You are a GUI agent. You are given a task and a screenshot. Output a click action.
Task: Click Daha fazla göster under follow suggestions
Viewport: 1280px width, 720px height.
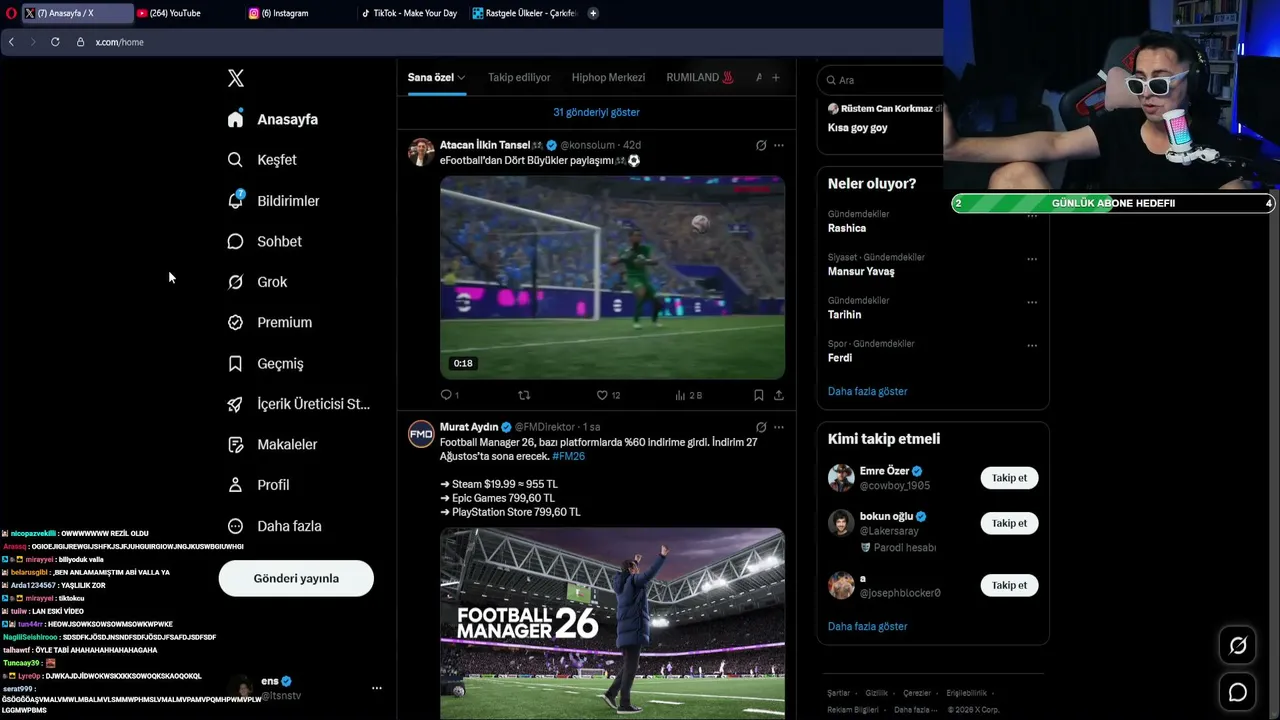tap(867, 626)
